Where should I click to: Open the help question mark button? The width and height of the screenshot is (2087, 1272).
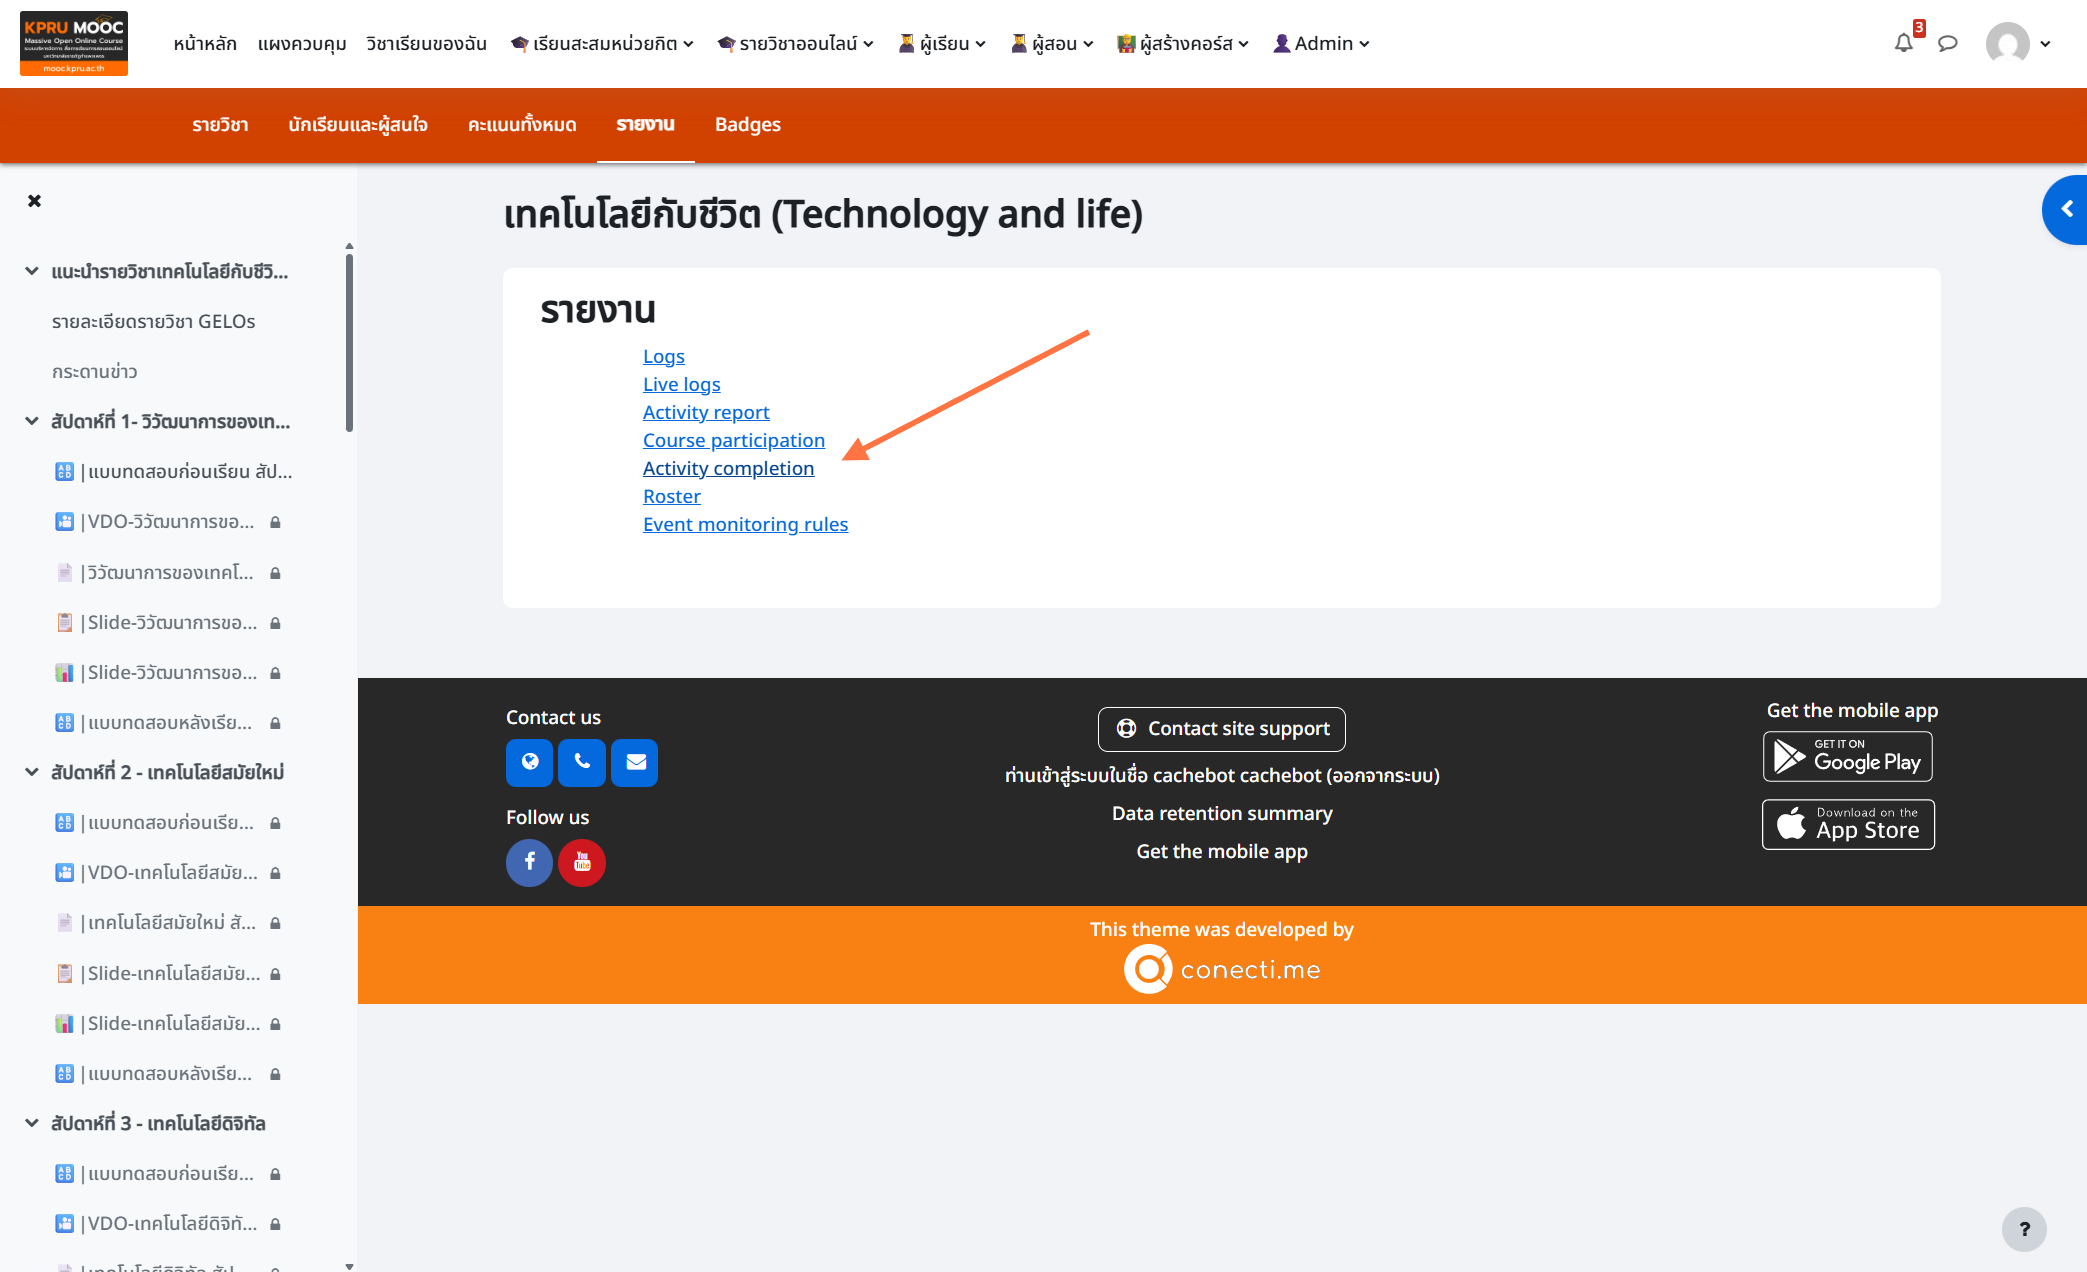click(2024, 1229)
